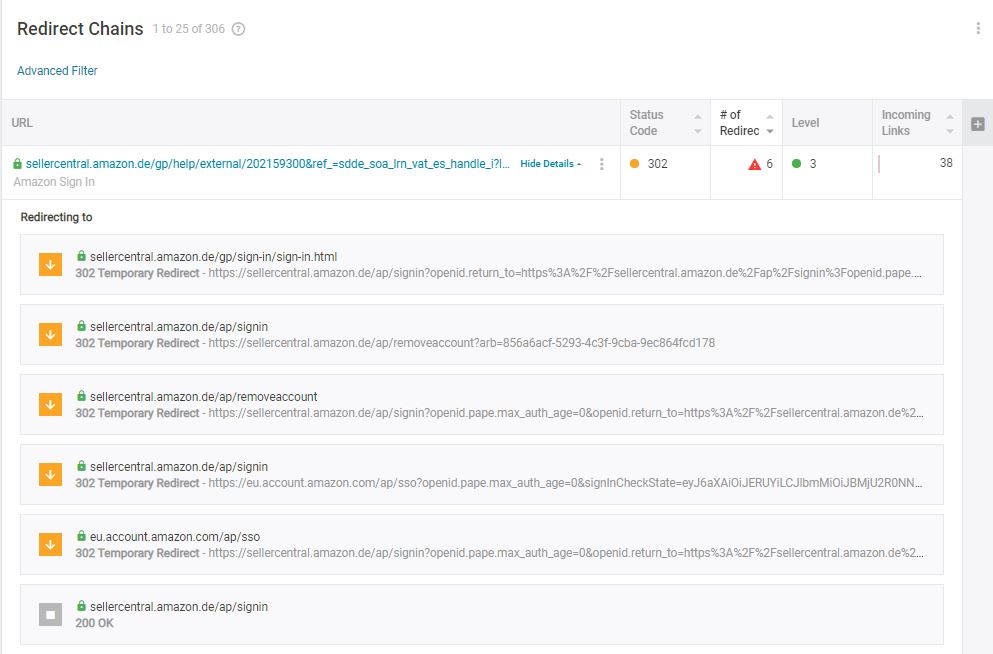The width and height of the screenshot is (993, 654).
Task: Select the Redirecting to heading
Action: point(56,217)
